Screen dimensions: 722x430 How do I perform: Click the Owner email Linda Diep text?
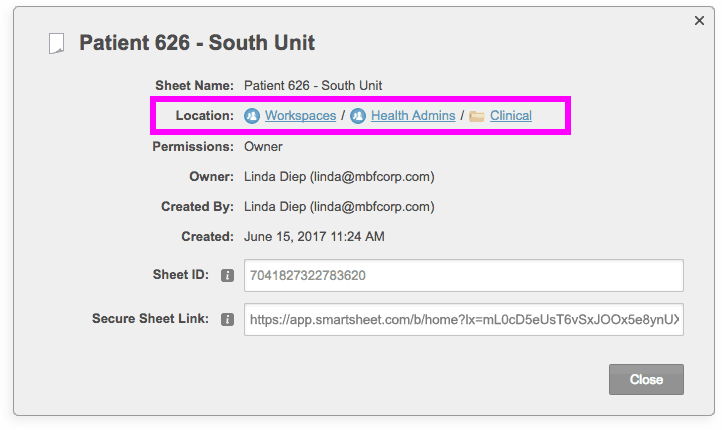(339, 177)
